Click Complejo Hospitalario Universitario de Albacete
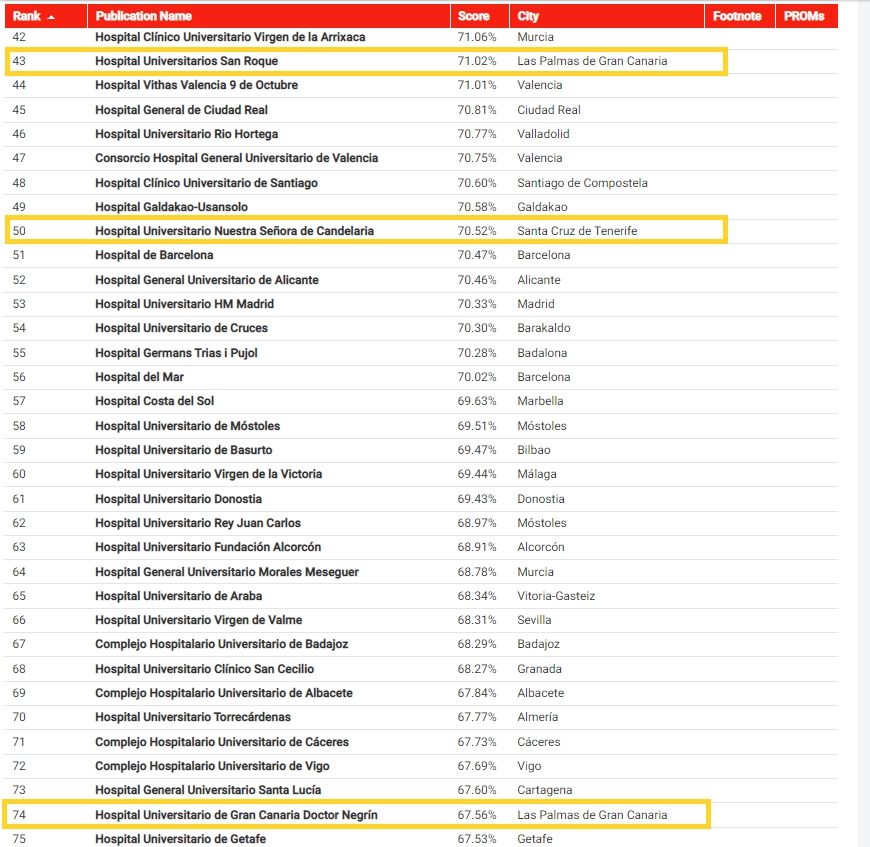The width and height of the screenshot is (870, 847). click(x=224, y=693)
